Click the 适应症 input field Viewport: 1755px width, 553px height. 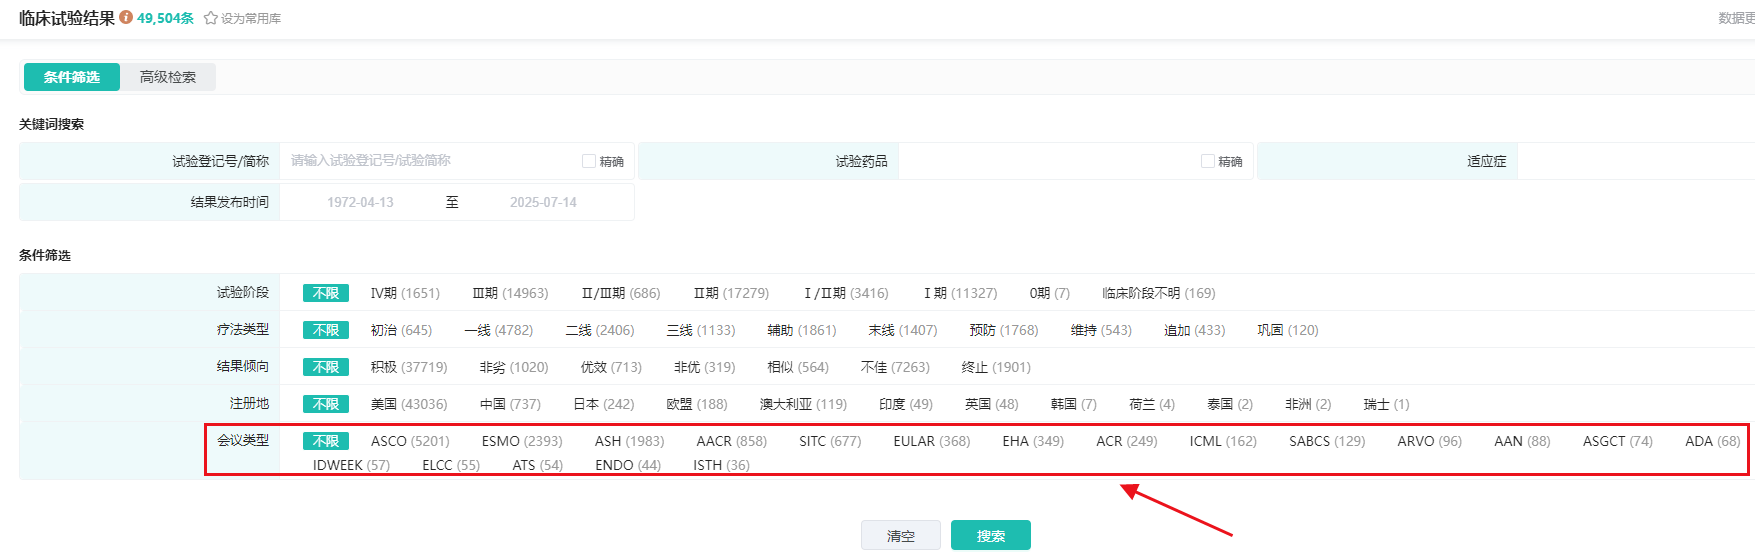pyautogui.click(x=1636, y=161)
